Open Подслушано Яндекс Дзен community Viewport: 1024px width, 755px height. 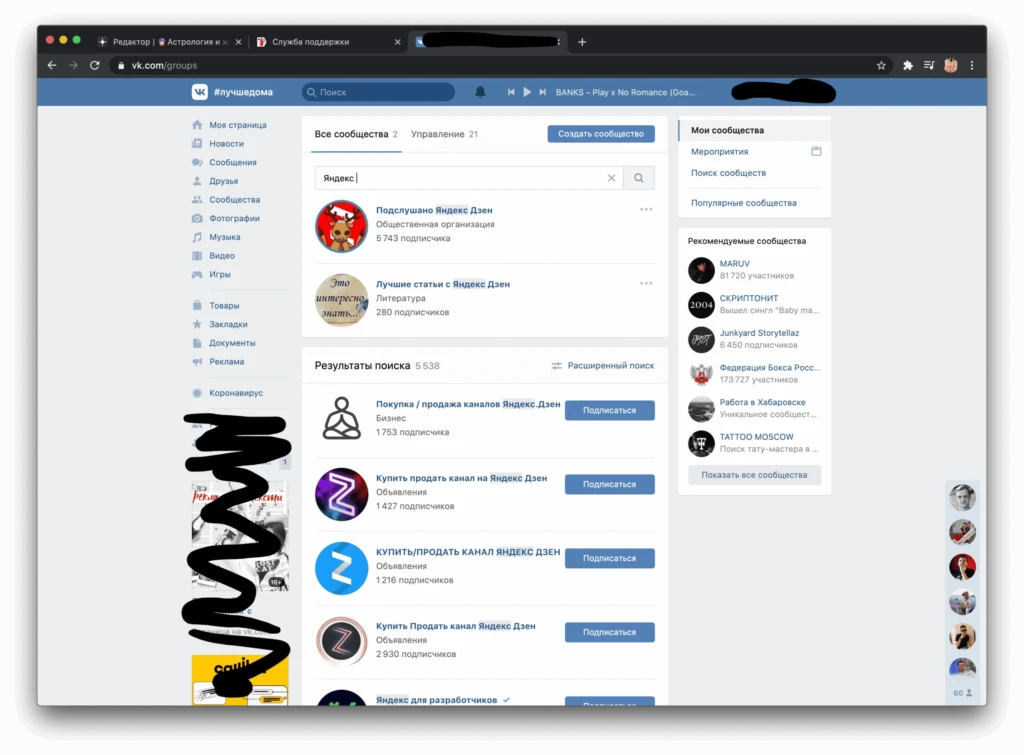[434, 210]
